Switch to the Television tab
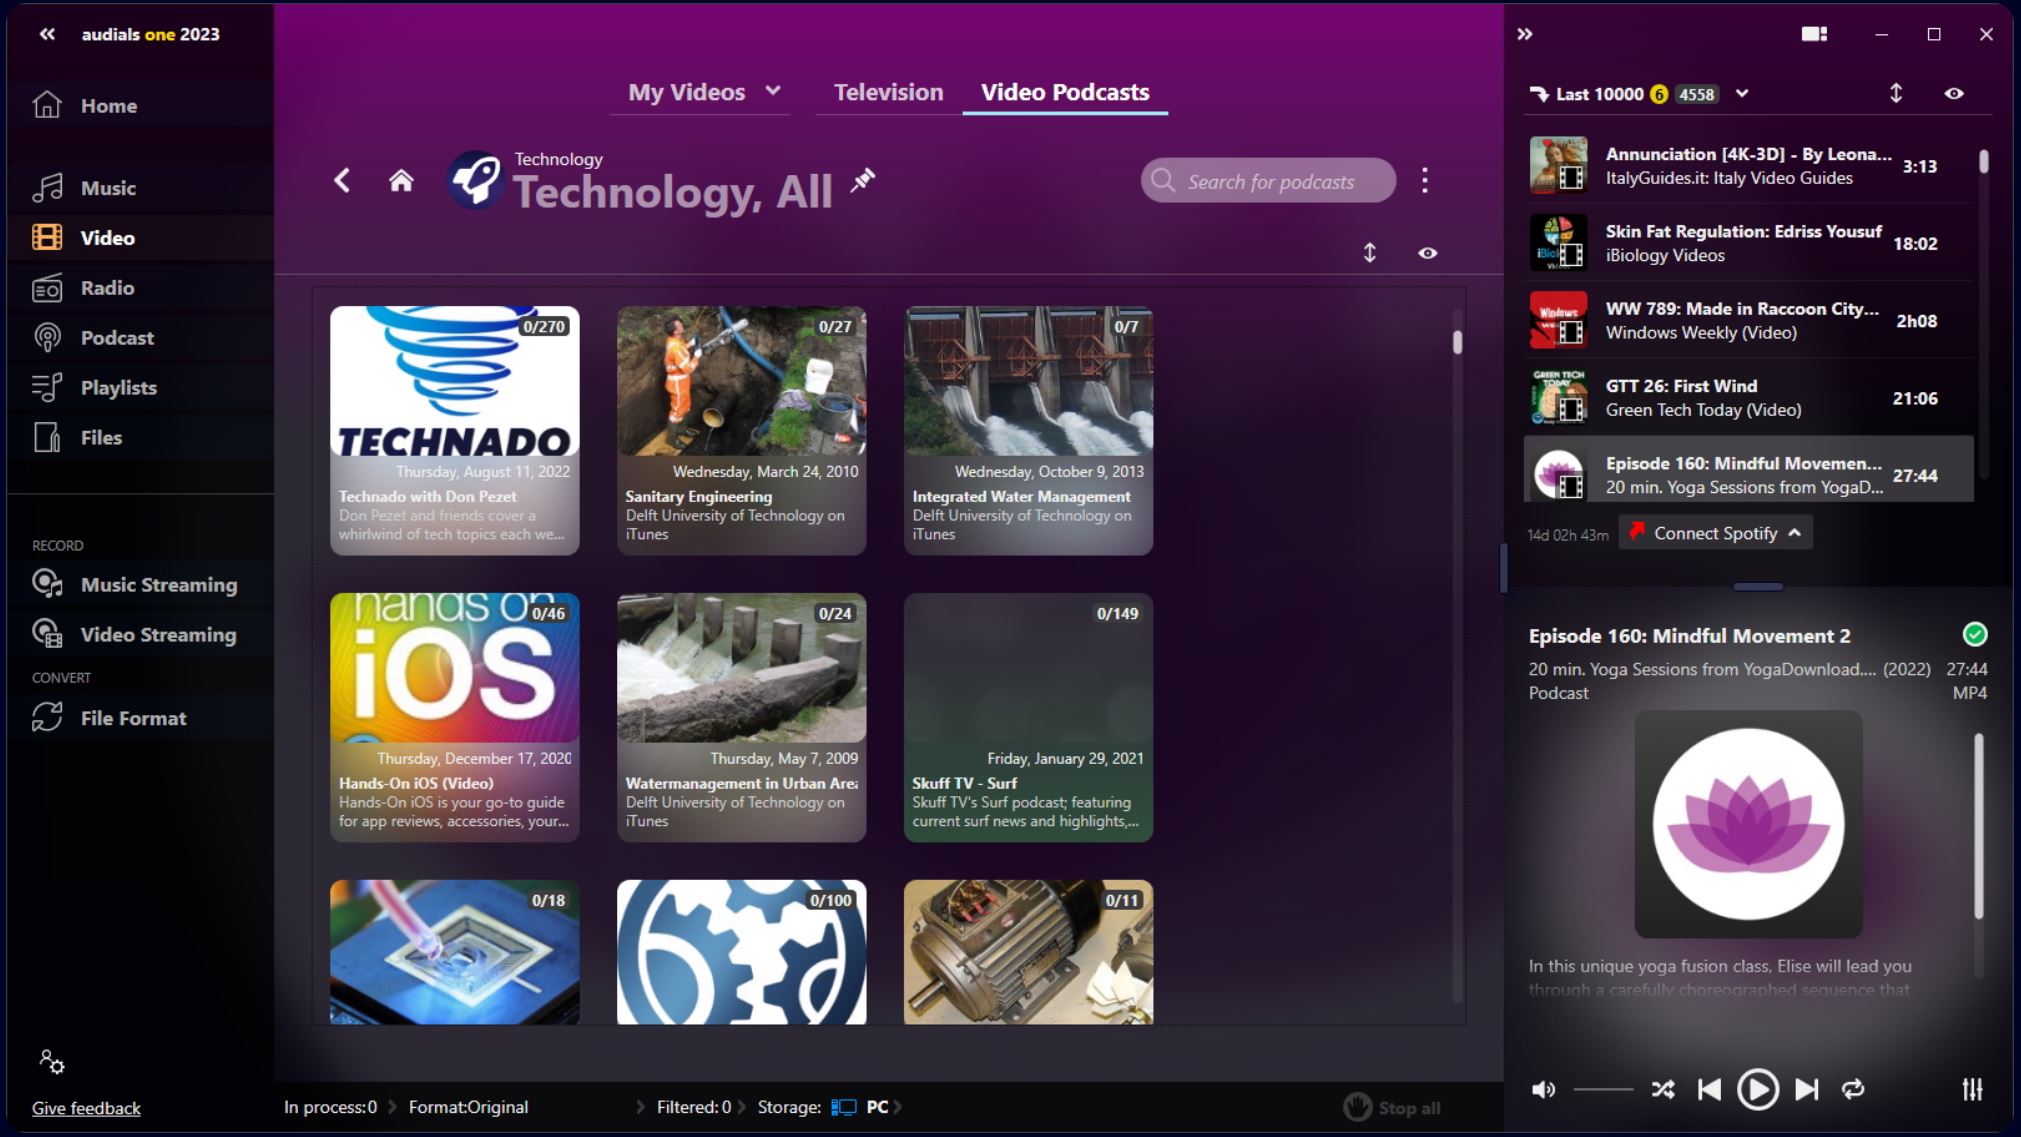Screen dimensions: 2021x1137 [889, 92]
